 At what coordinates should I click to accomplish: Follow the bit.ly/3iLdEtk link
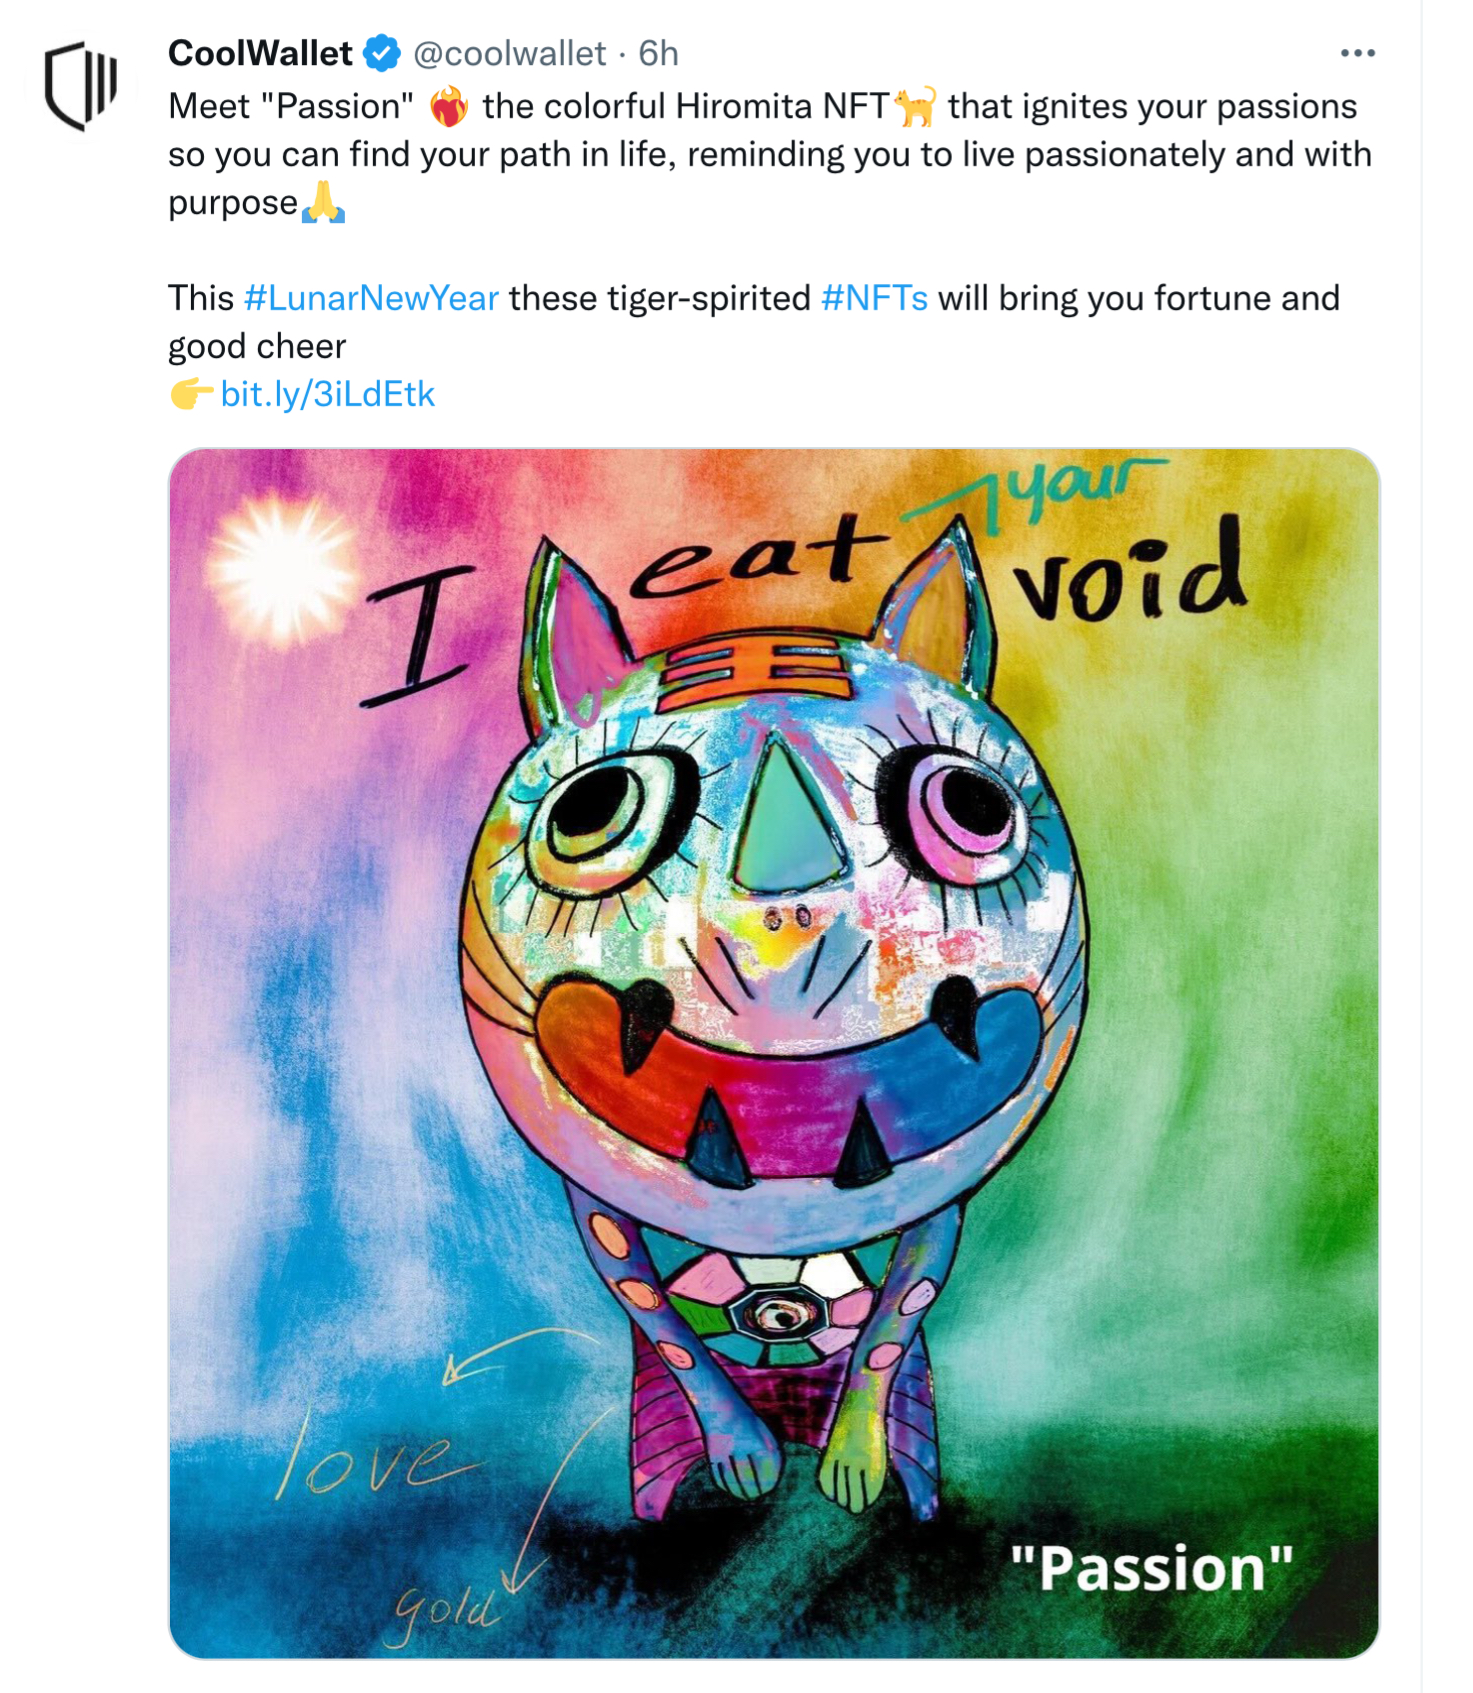pos(327,394)
